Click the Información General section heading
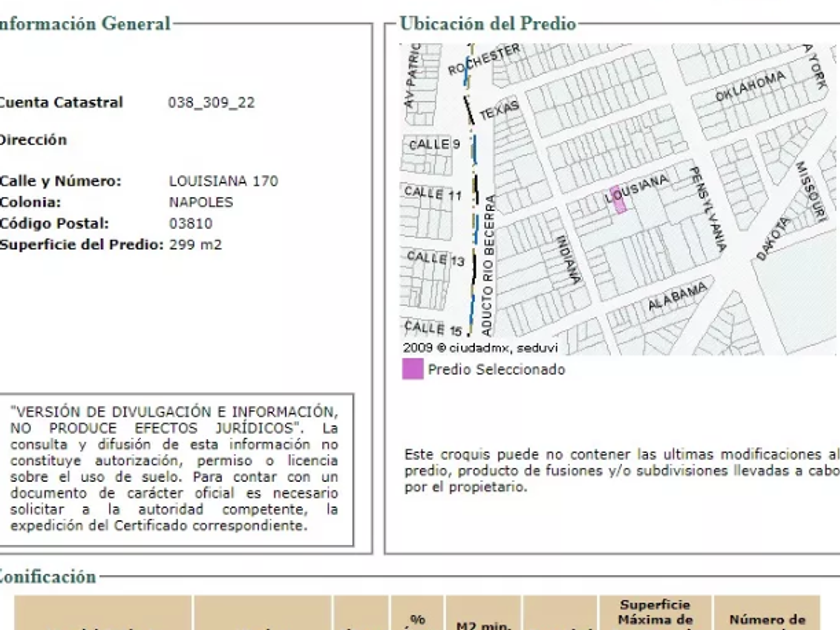 (84, 24)
